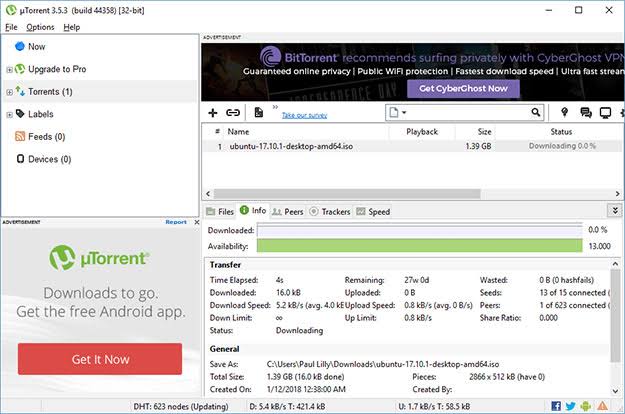
Task: Click the U: 1.7 kB/s status bar entry
Action: [x=434, y=406]
